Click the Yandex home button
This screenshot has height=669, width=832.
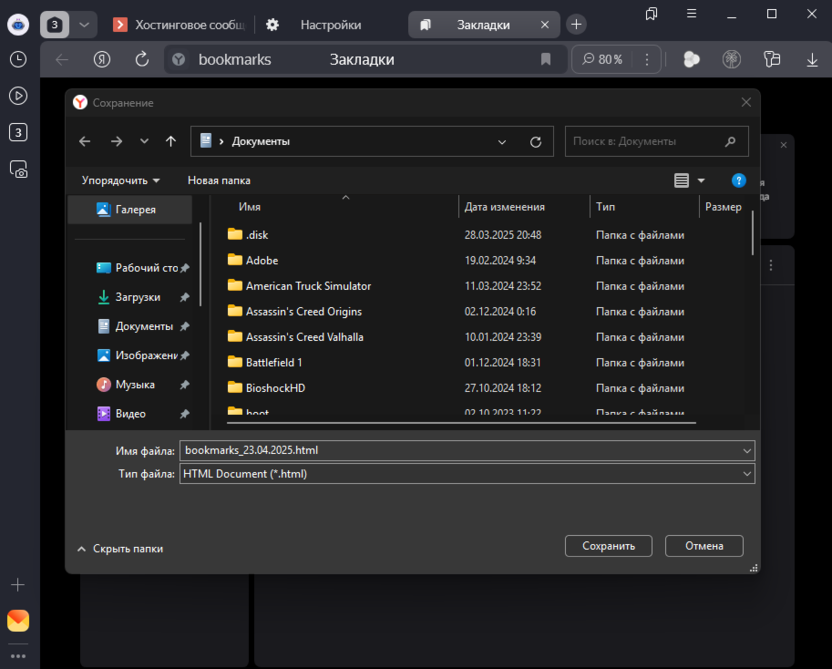tap(102, 60)
